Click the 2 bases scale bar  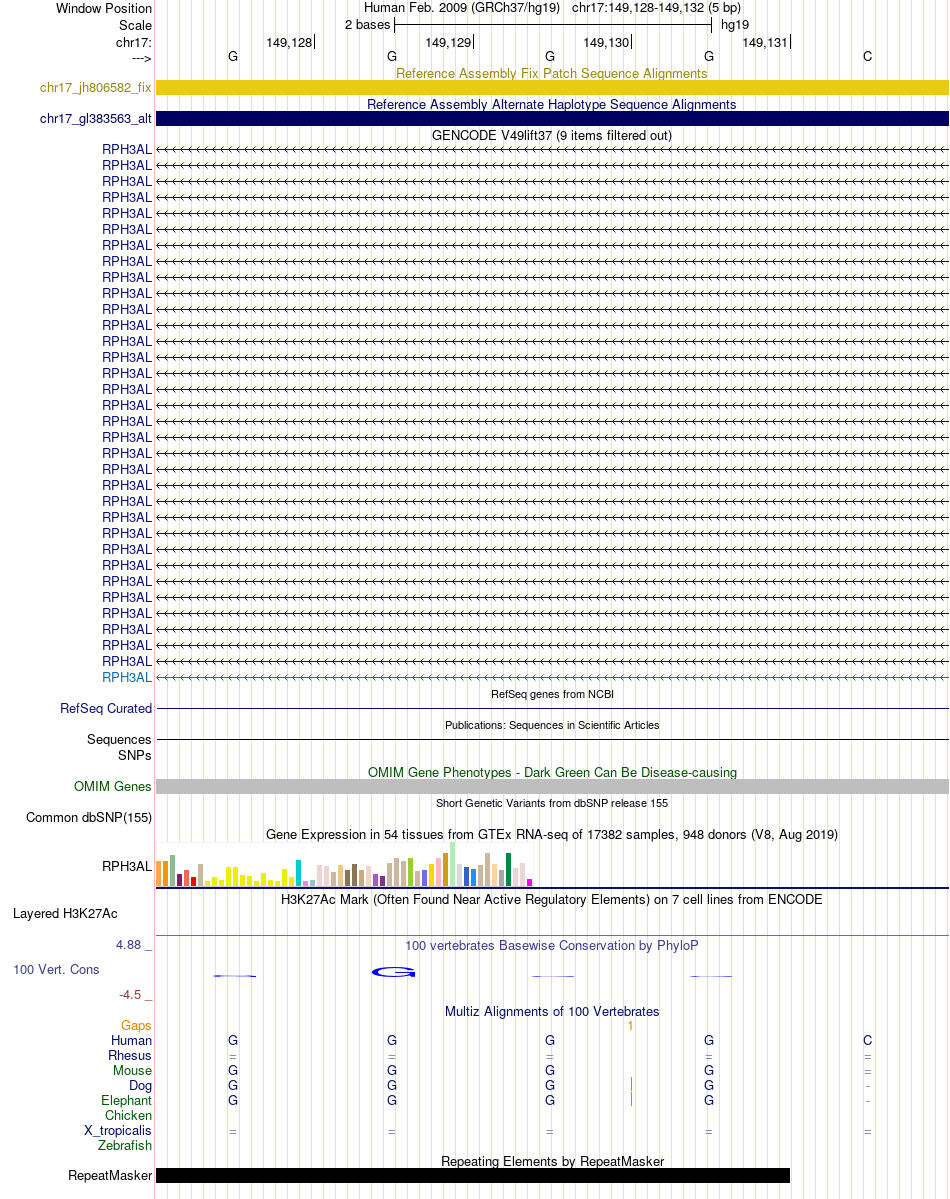pos(552,25)
